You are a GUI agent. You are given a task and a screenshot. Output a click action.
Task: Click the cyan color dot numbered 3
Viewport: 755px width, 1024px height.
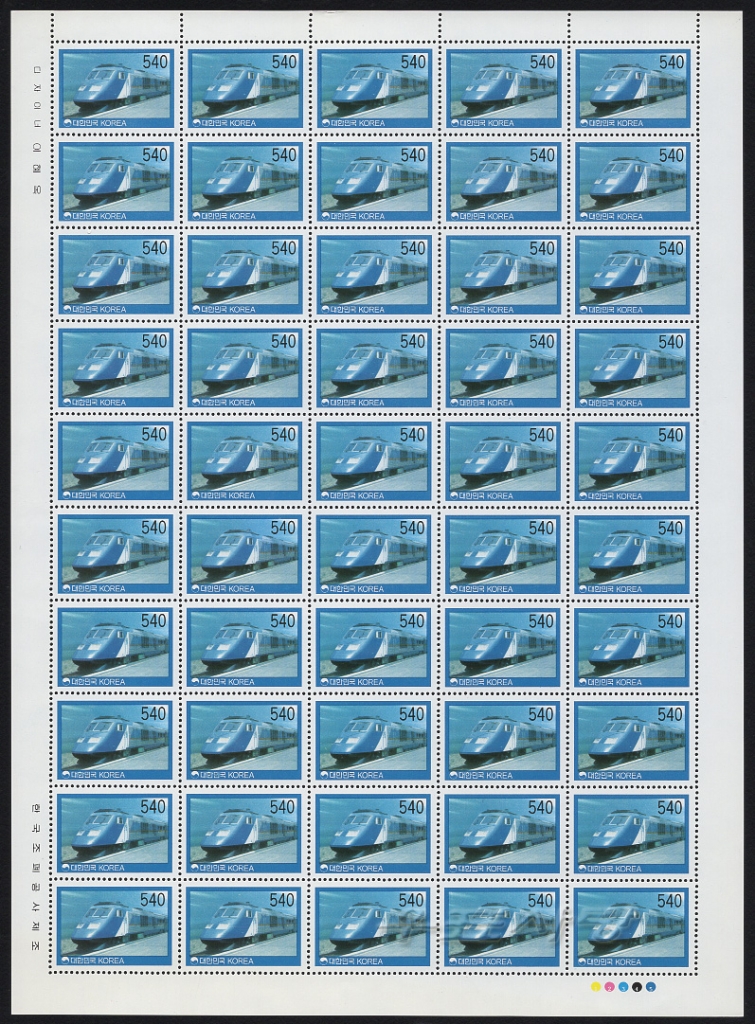pyautogui.click(x=623, y=987)
